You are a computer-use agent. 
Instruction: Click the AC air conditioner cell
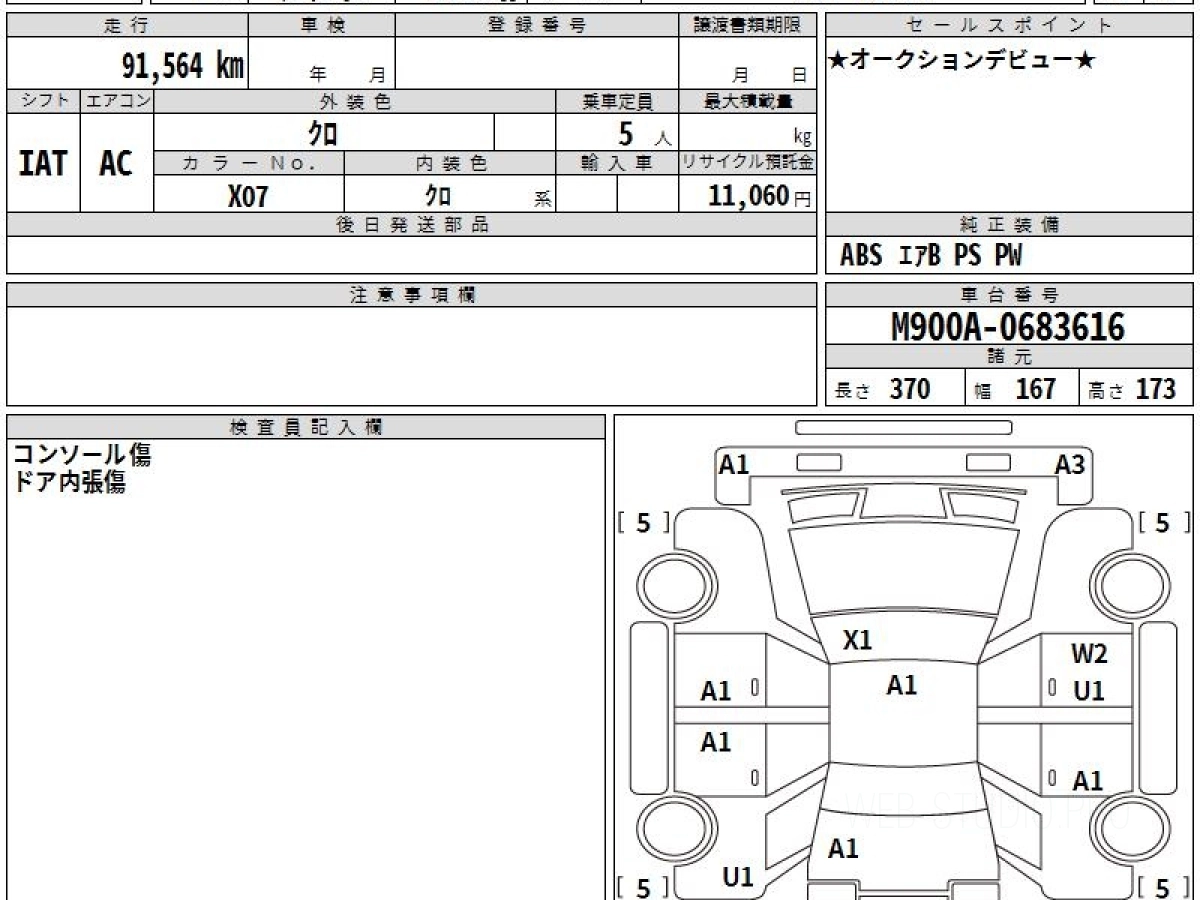pyautogui.click(x=116, y=163)
